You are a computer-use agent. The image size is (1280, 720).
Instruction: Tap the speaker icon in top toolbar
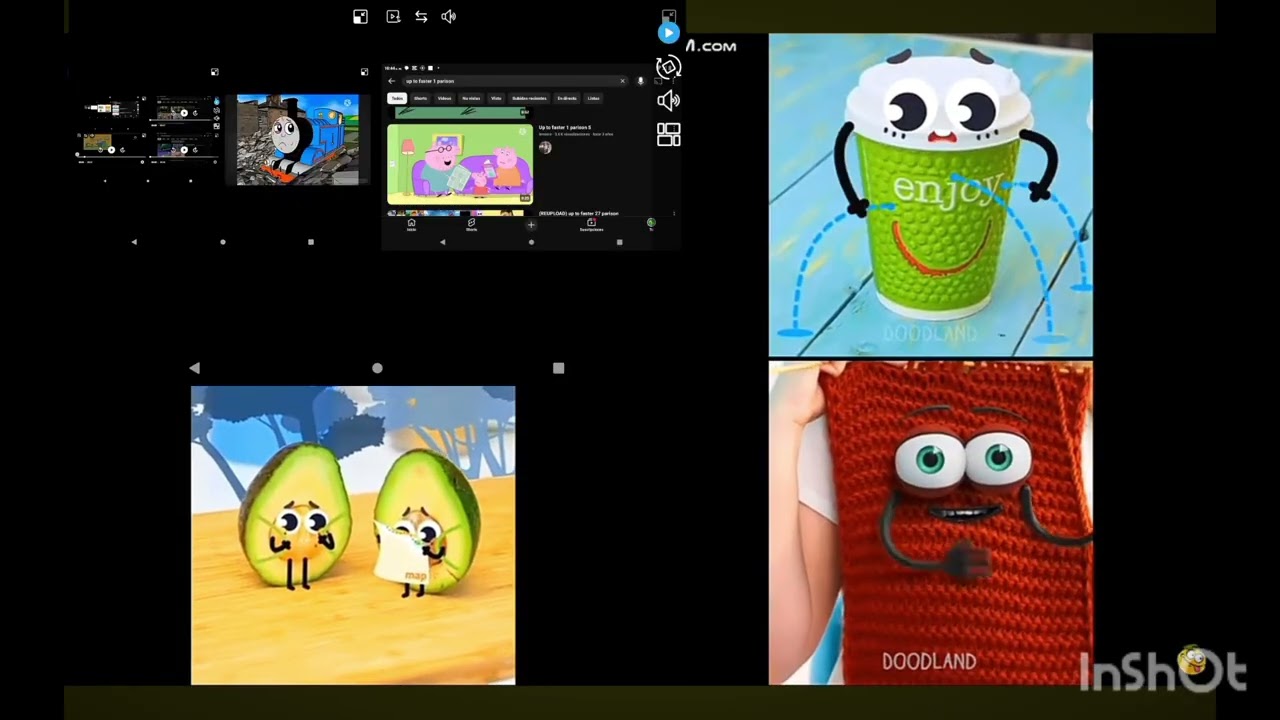[449, 17]
